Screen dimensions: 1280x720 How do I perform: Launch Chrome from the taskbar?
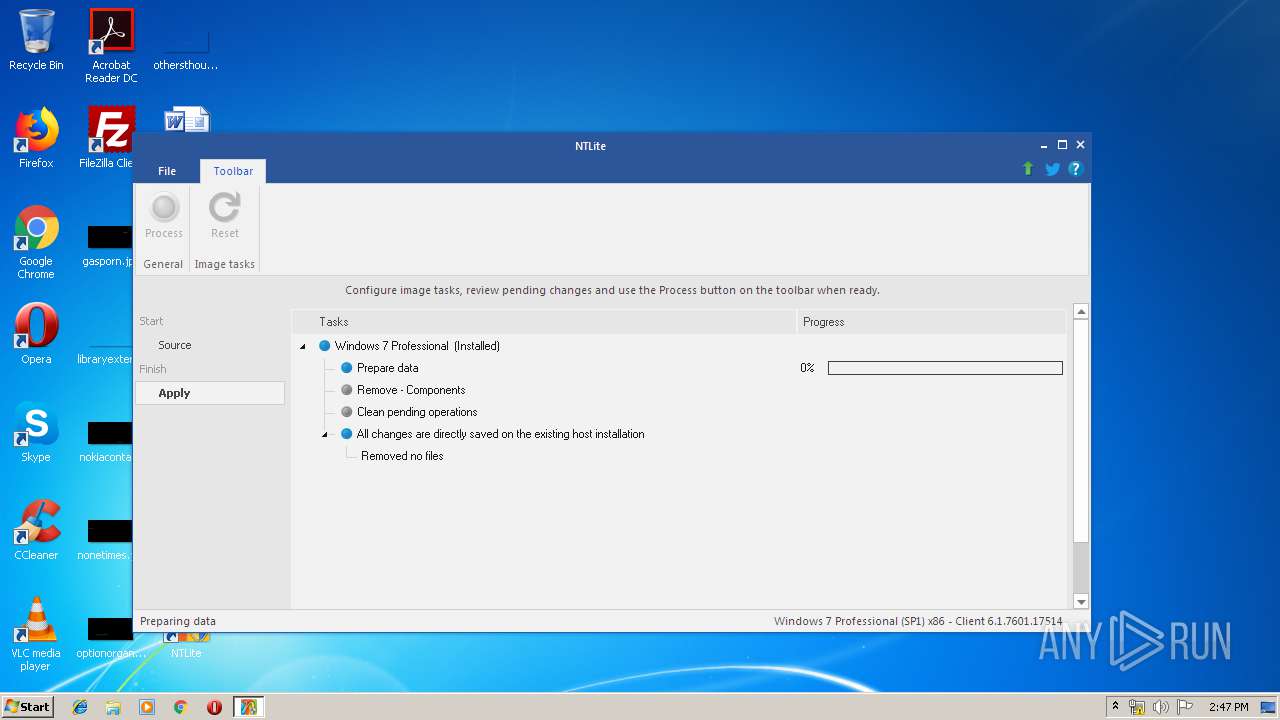click(181, 707)
